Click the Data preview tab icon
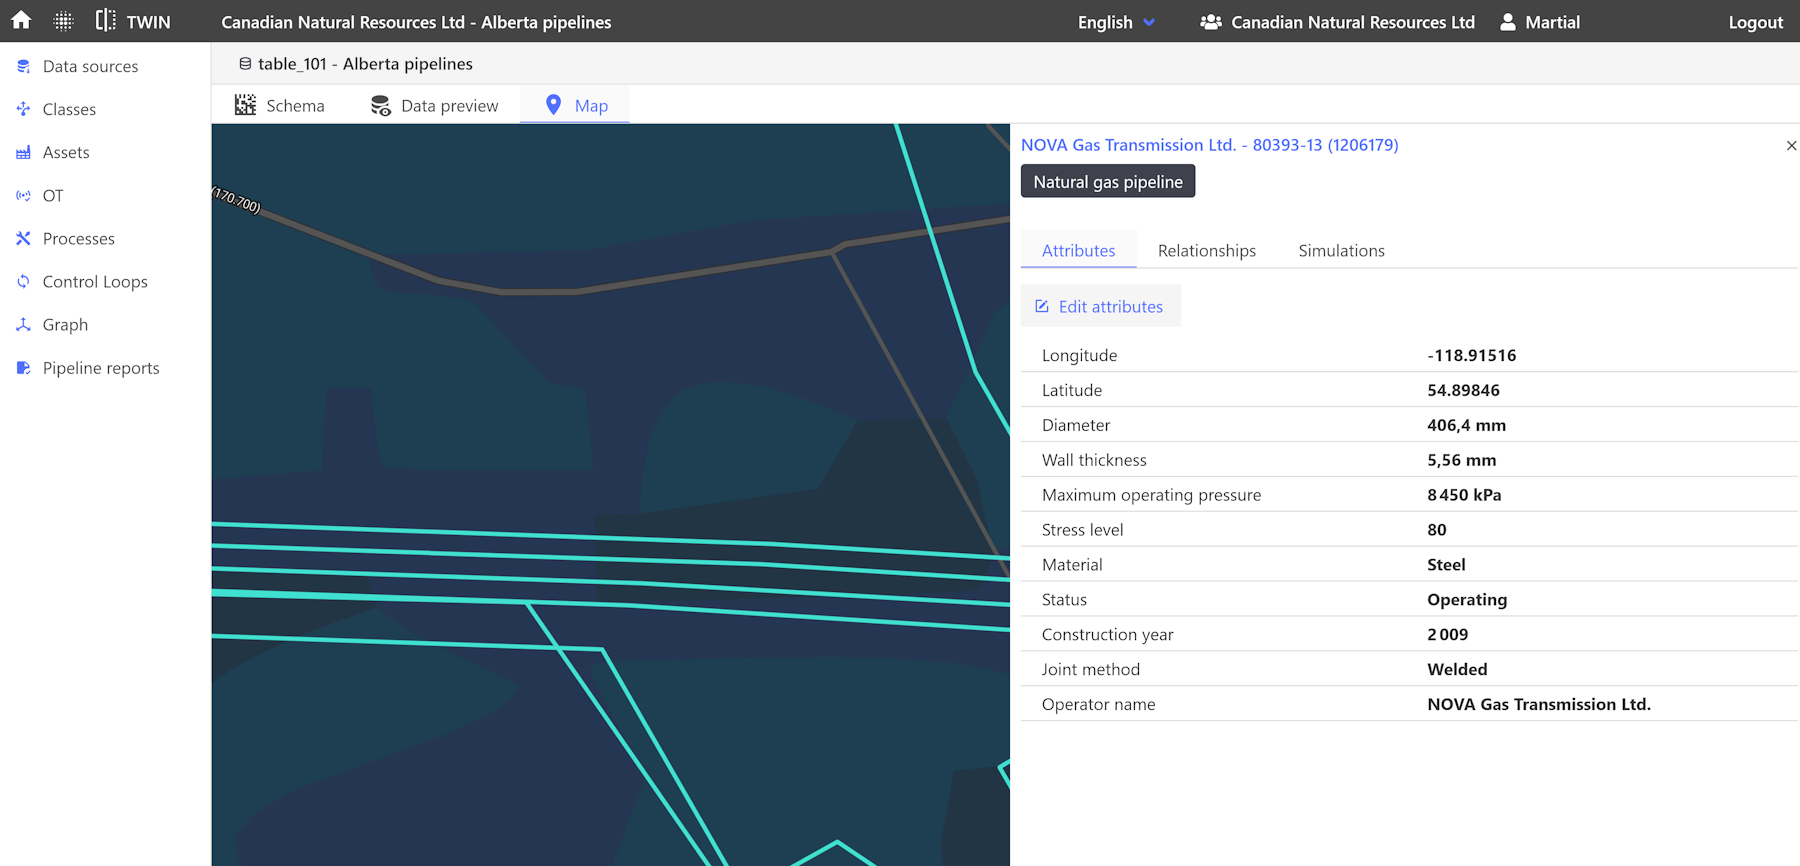The height and width of the screenshot is (866, 1800). click(380, 105)
